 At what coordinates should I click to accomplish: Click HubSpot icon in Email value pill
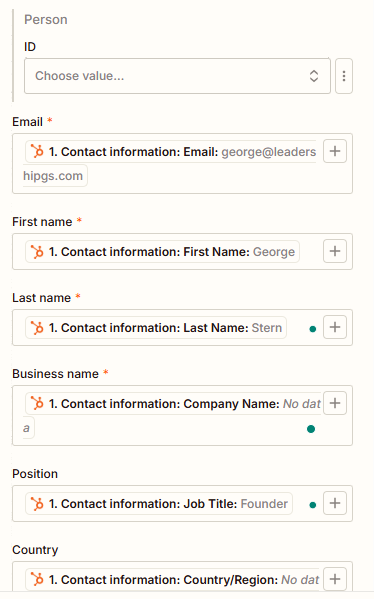[37, 152]
